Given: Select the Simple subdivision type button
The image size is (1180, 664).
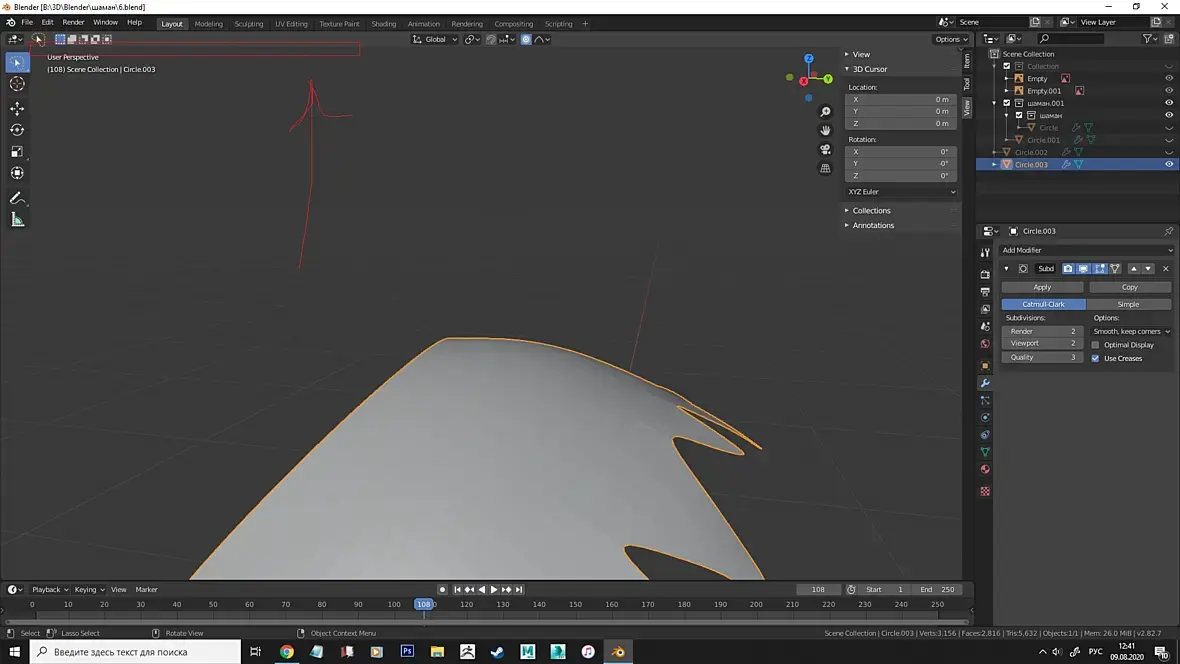Looking at the screenshot, I should coord(1128,304).
